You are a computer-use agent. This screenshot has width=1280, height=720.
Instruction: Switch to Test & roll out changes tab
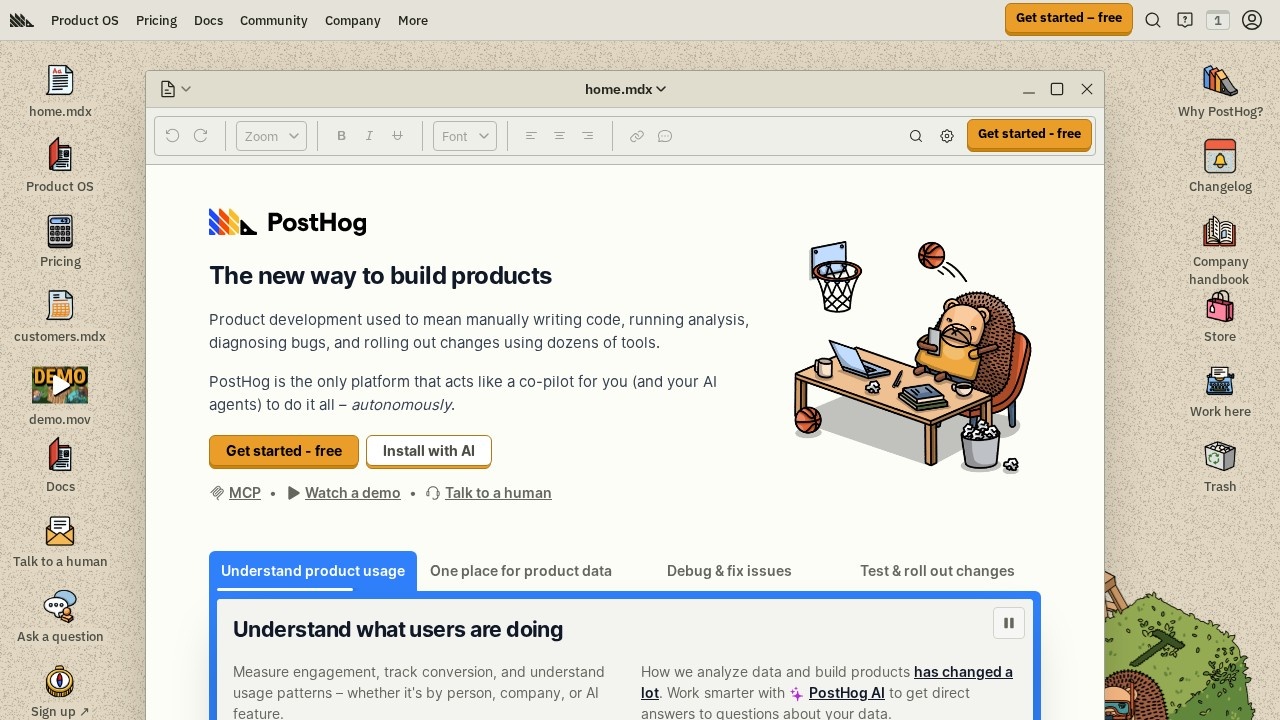937,571
